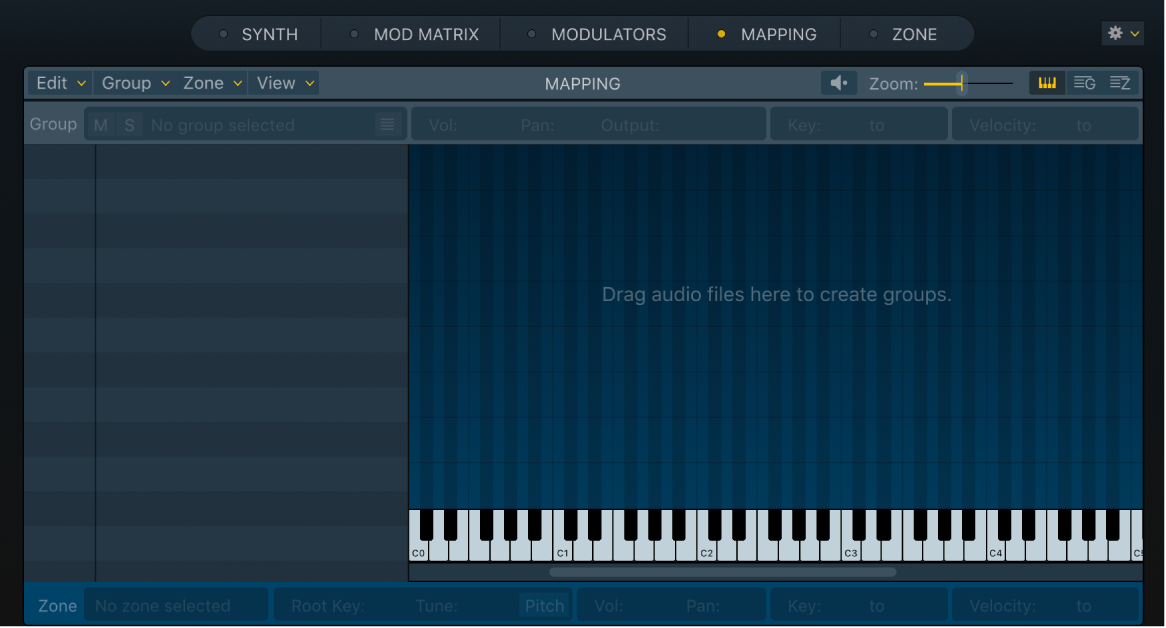The image size is (1166, 628).
Task: Expand the gear icon's dropdown chevron
Action: pyautogui.click(x=1135, y=33)
